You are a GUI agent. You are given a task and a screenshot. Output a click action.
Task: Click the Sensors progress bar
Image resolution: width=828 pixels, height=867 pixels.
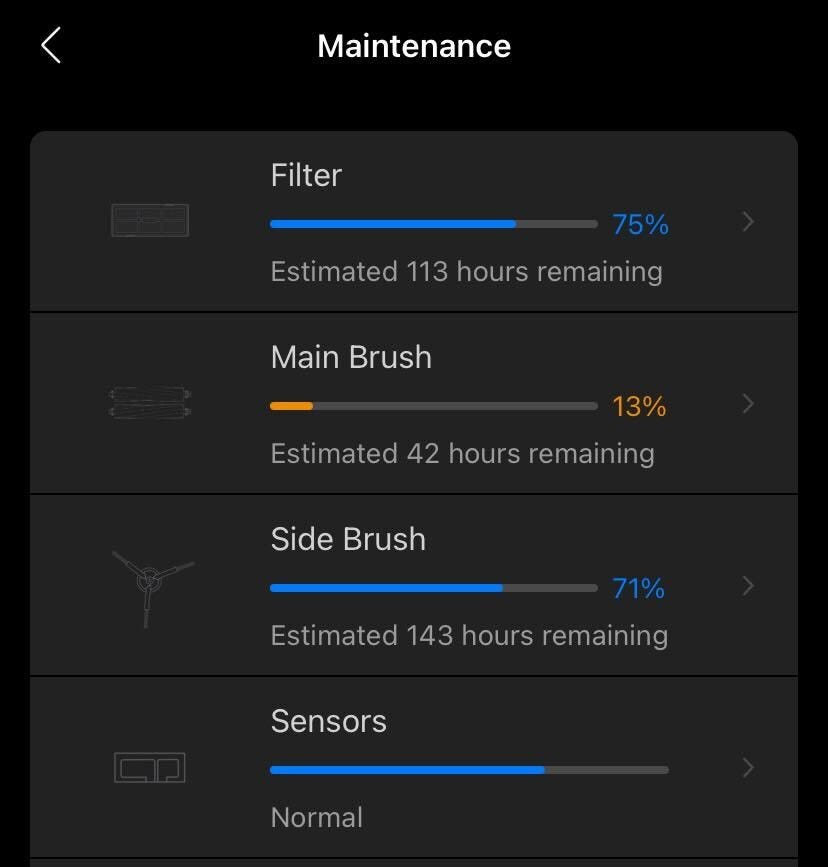click(x=469, y=770)
